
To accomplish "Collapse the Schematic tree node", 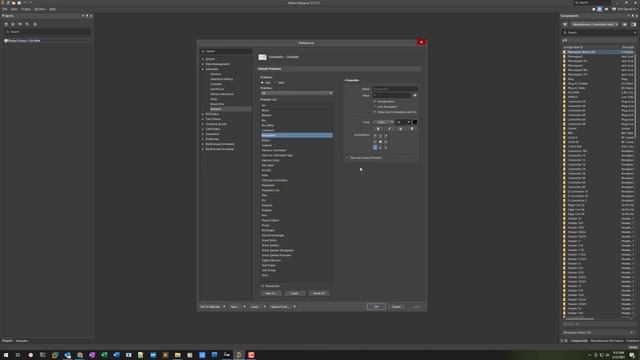I will [x=203, y=69].
